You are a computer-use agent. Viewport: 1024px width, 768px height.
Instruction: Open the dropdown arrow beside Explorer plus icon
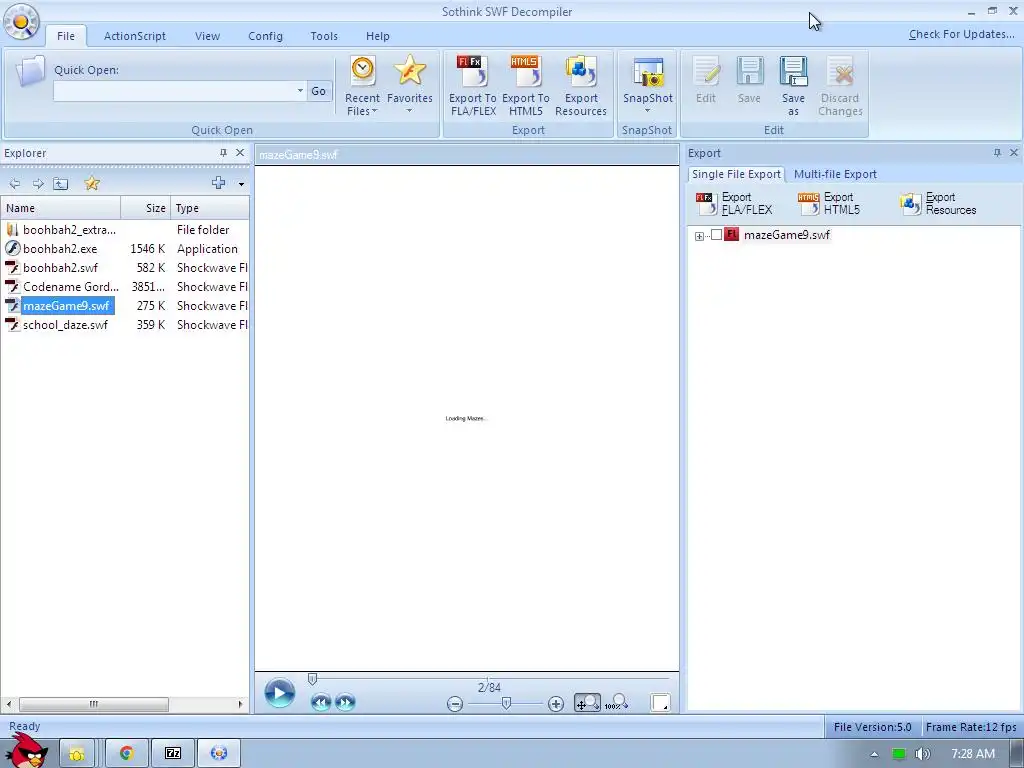coord(241,184)
